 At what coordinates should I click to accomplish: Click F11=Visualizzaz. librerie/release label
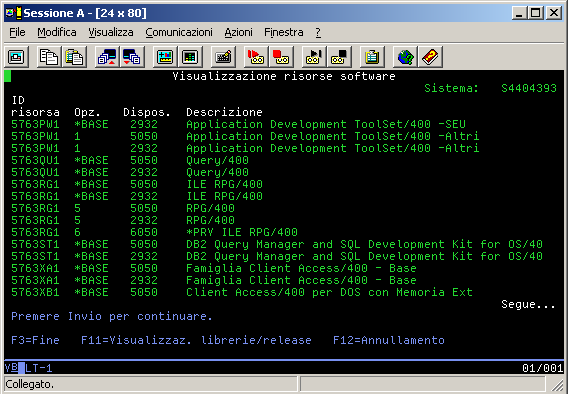(196, 340)
